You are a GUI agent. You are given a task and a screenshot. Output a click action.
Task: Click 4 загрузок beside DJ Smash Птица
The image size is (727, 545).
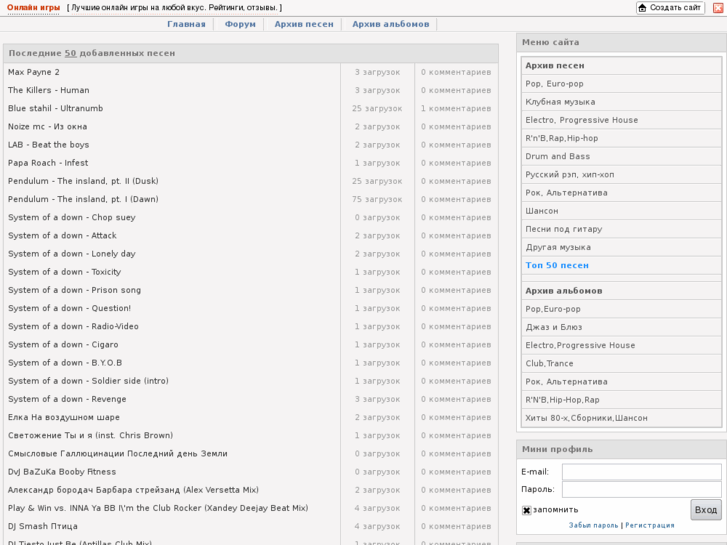pos(377,526)
